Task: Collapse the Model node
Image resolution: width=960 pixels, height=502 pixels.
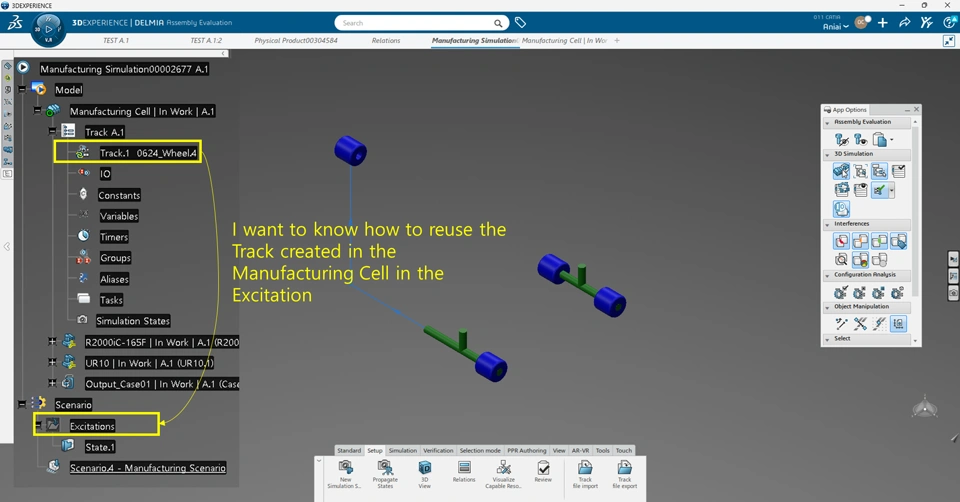Action: click(22, 89)
